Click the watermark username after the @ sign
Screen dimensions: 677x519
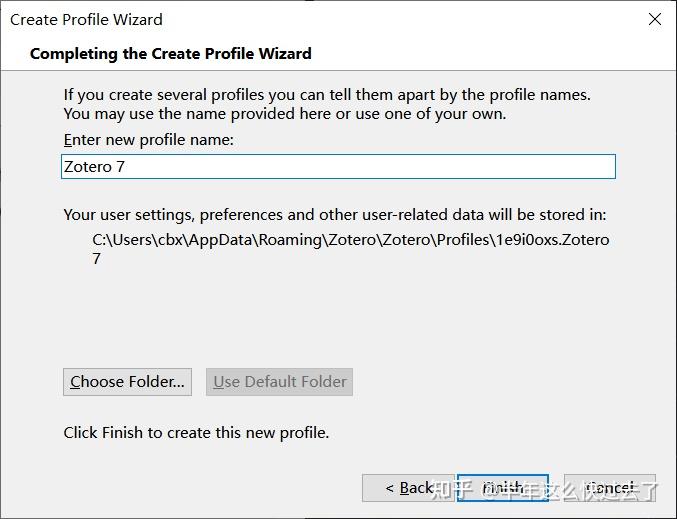pos(578,490)
